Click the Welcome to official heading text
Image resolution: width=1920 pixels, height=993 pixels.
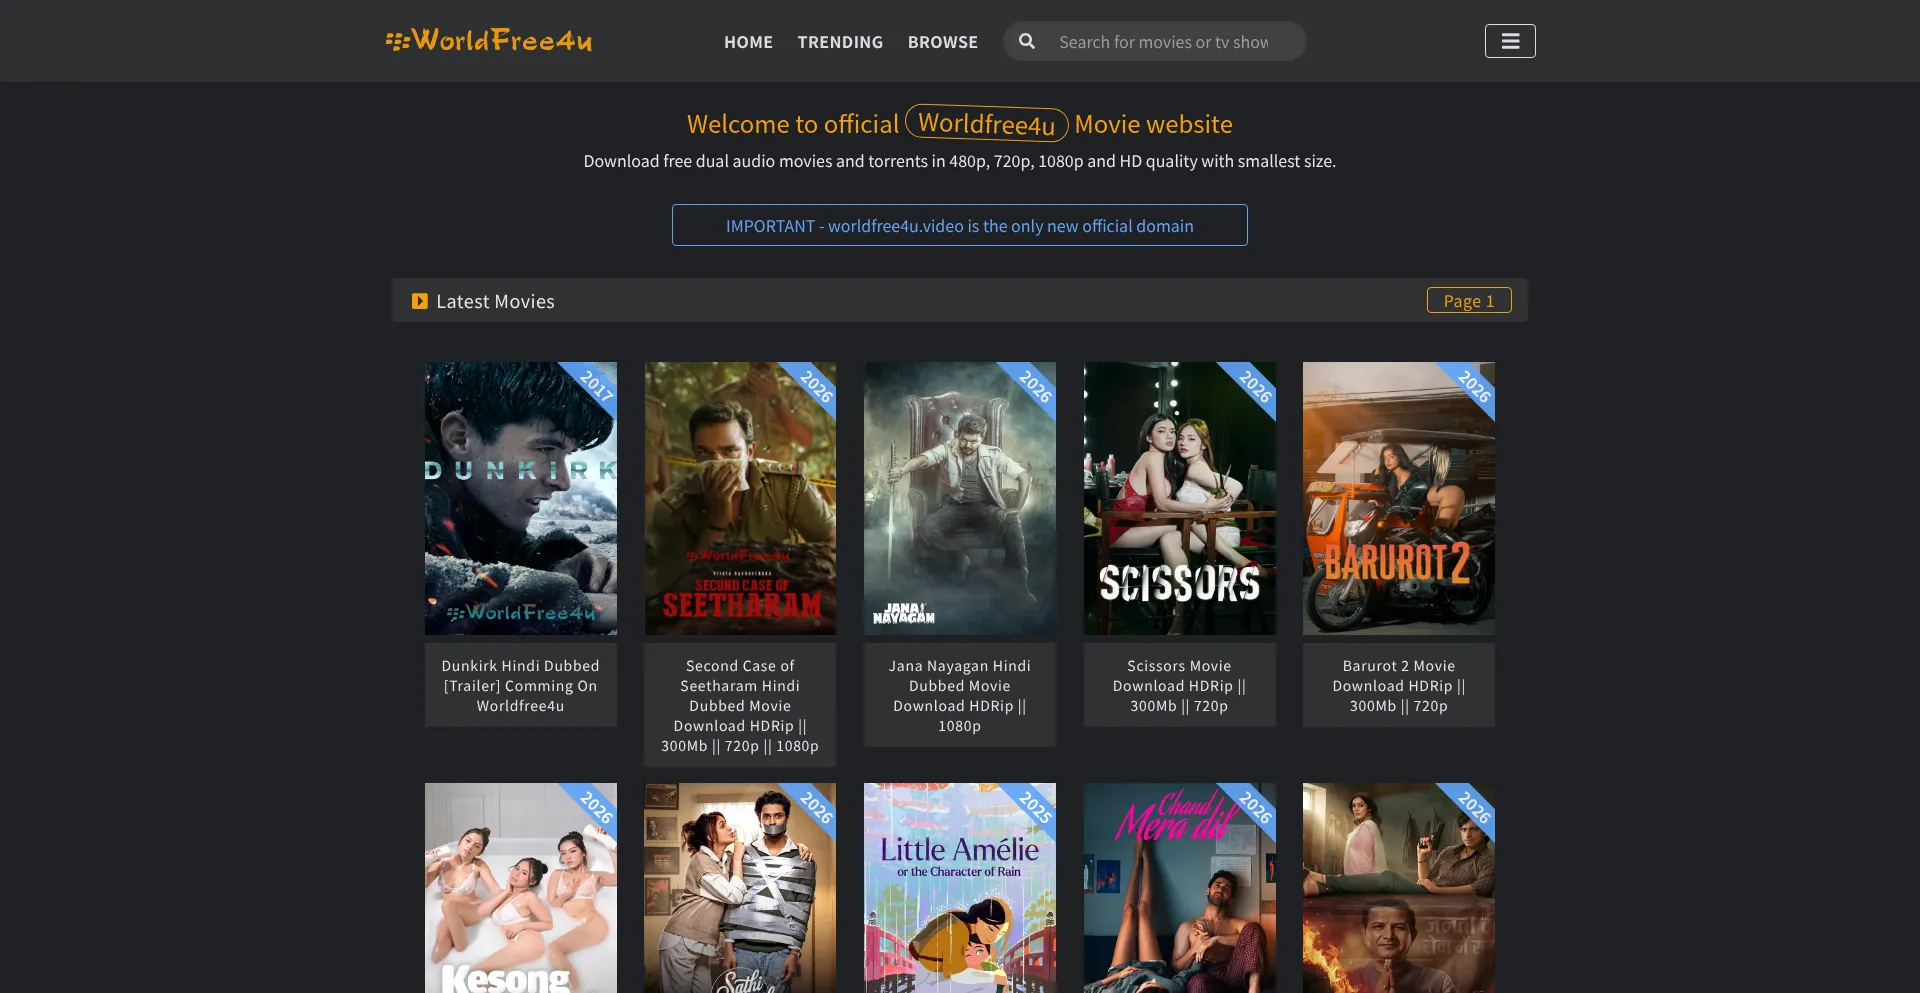click(x=793, y=124)
